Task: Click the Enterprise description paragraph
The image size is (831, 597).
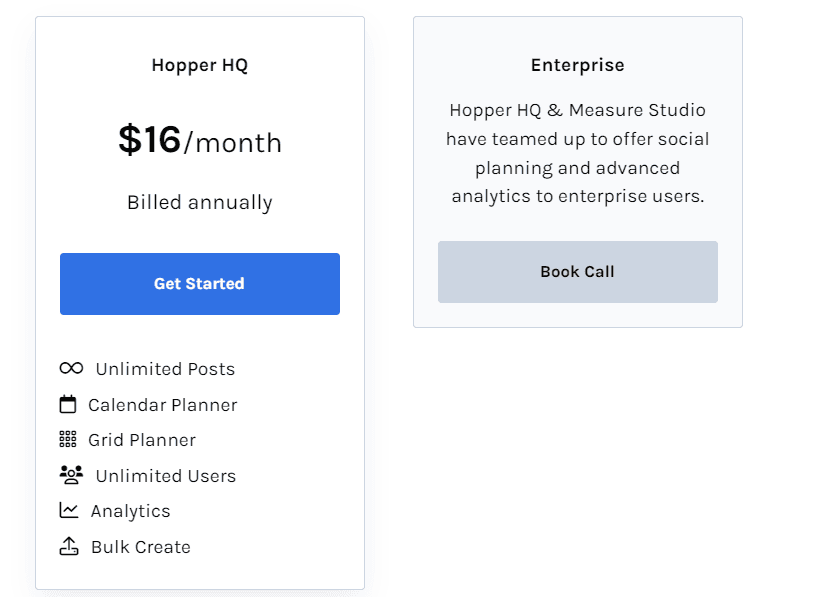Action: pos(577,153)
